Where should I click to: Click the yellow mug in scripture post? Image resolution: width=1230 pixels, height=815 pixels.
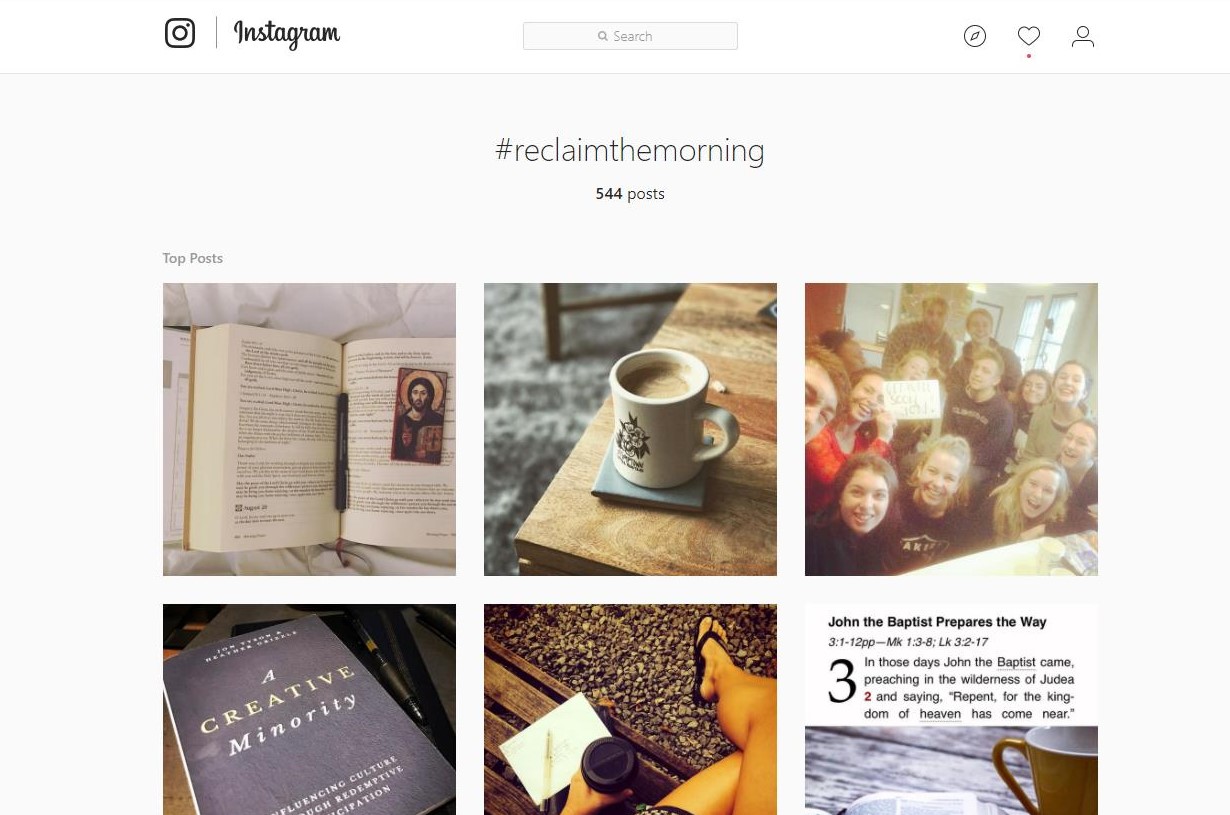(x=1041, y=772)
